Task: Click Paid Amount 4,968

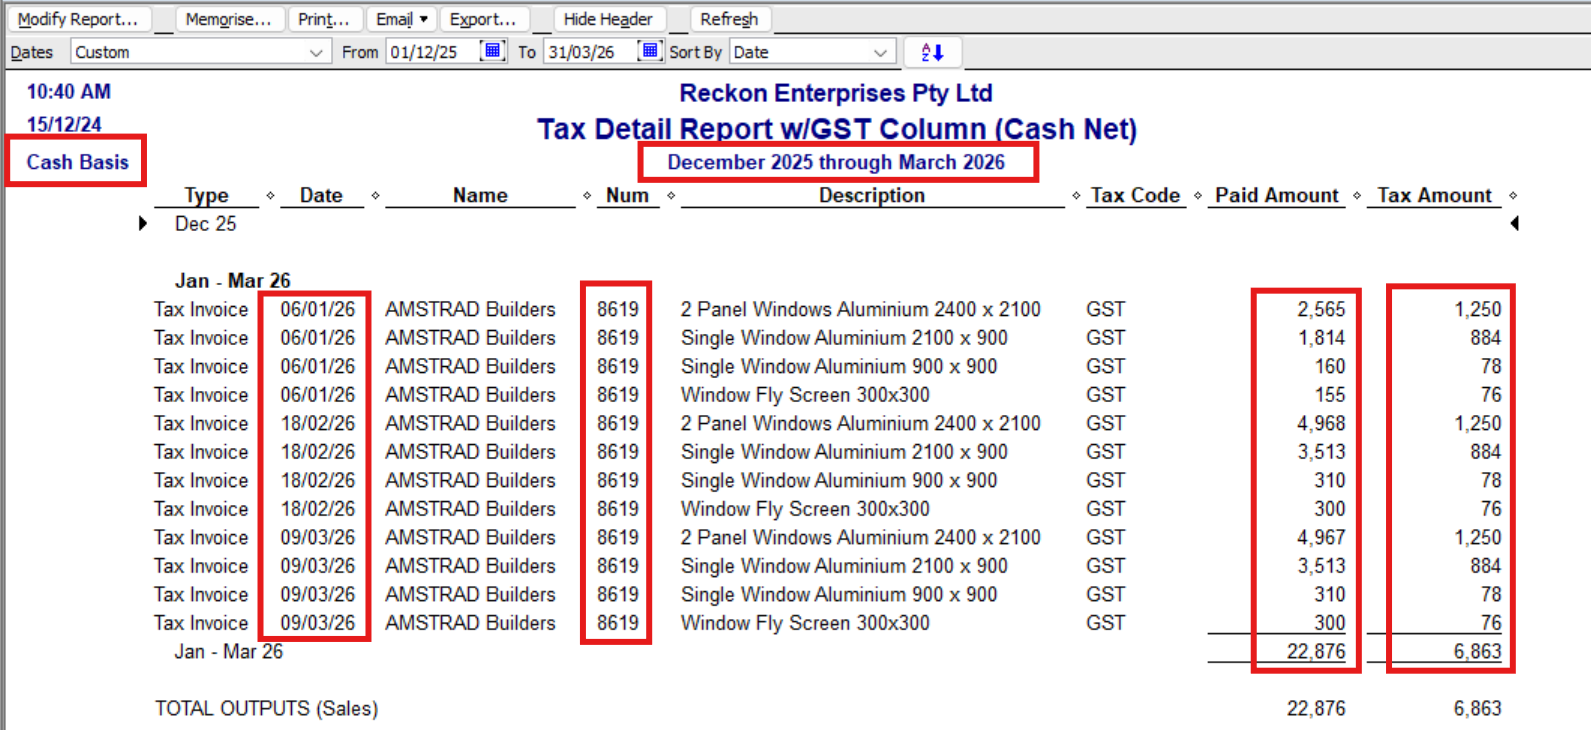Action: click(x=1321, y=423)
